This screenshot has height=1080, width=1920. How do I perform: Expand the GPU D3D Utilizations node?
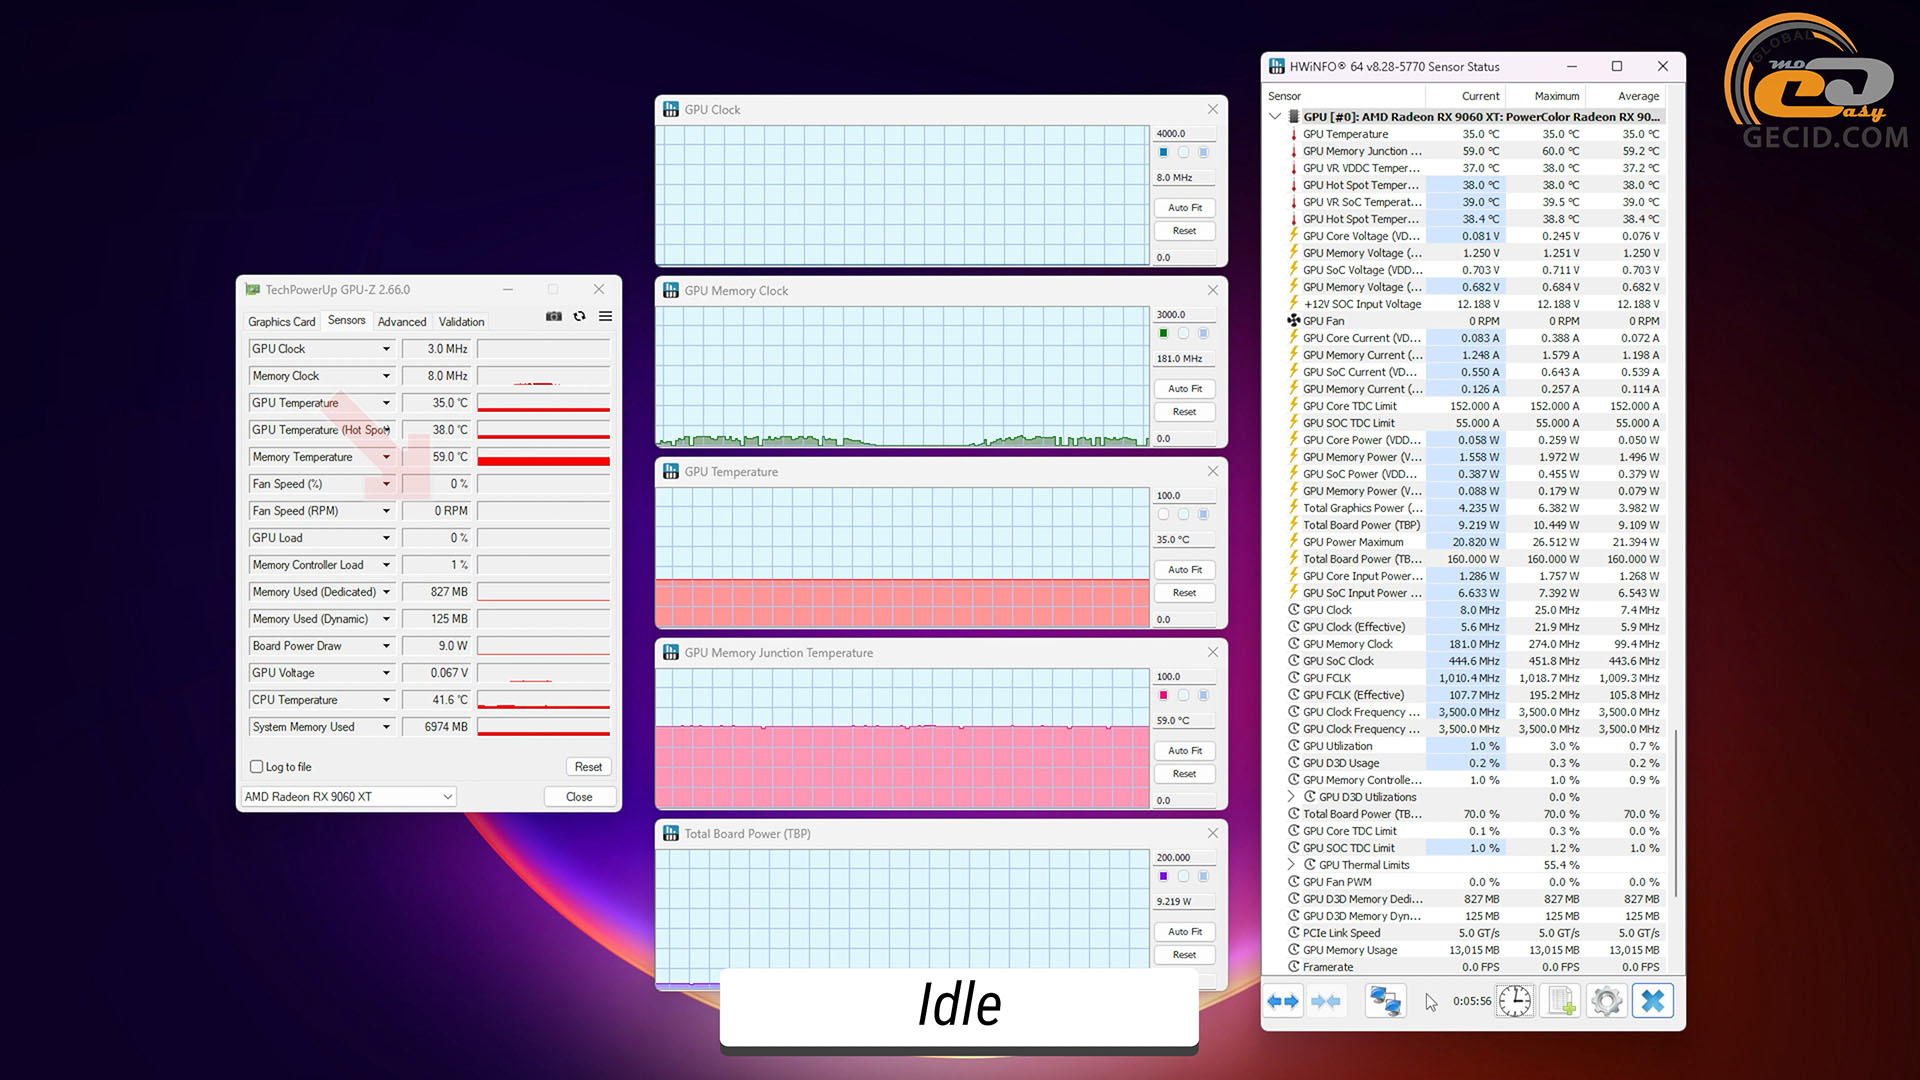click(1291, 797)
